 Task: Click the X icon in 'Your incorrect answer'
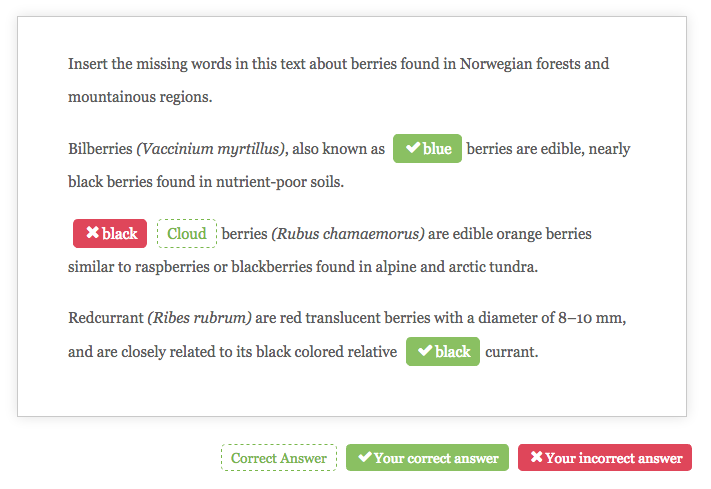click(537, 457)
